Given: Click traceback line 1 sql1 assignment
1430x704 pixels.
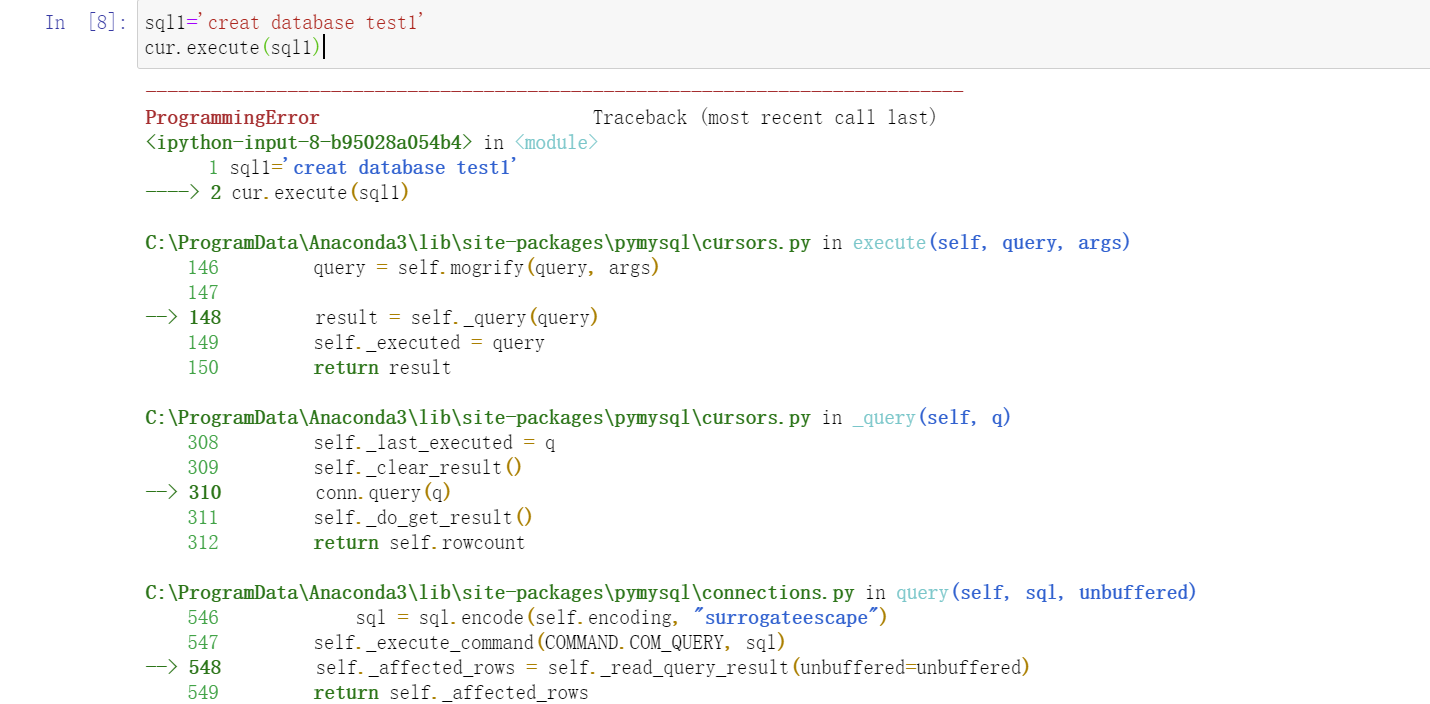Looking at the screenshot, I should click(x=363, y=168).
